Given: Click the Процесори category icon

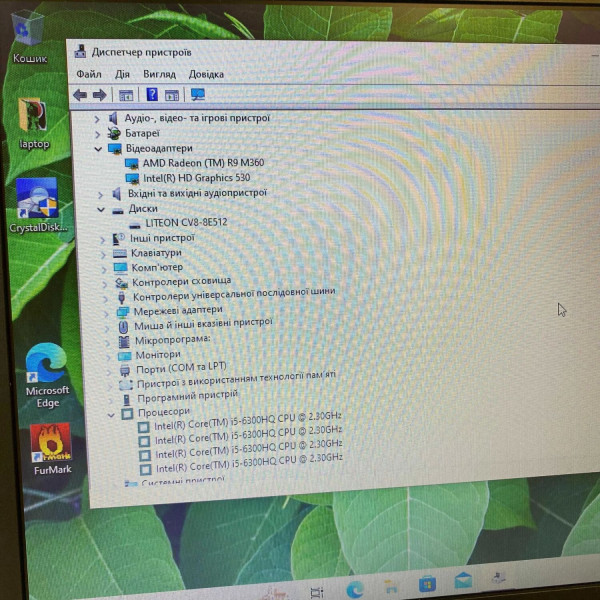Looking at the screenshot, I should [x=127, y=413].
